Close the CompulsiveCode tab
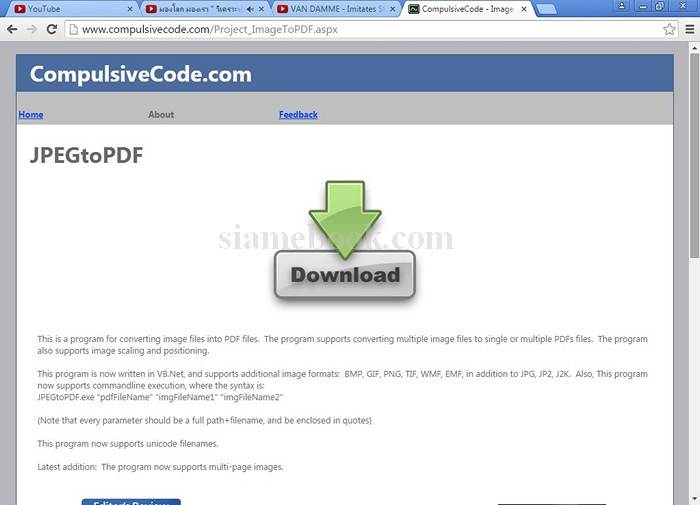Viewport: 700px width, 505px height. click(x=524, y=9)
